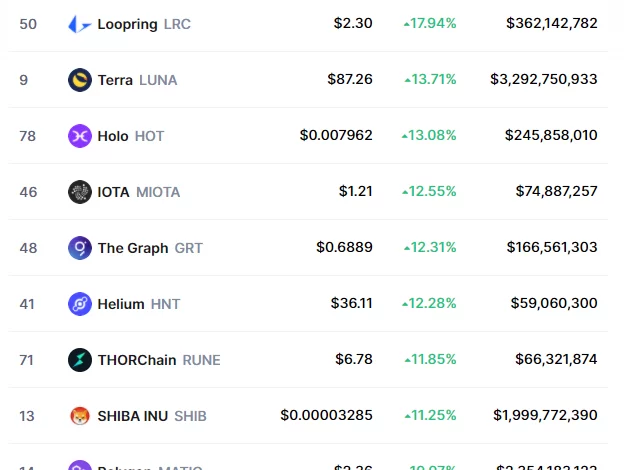Click the Holo HOT coin icon
The image size is (624, 470).
[x=79, y=135]
